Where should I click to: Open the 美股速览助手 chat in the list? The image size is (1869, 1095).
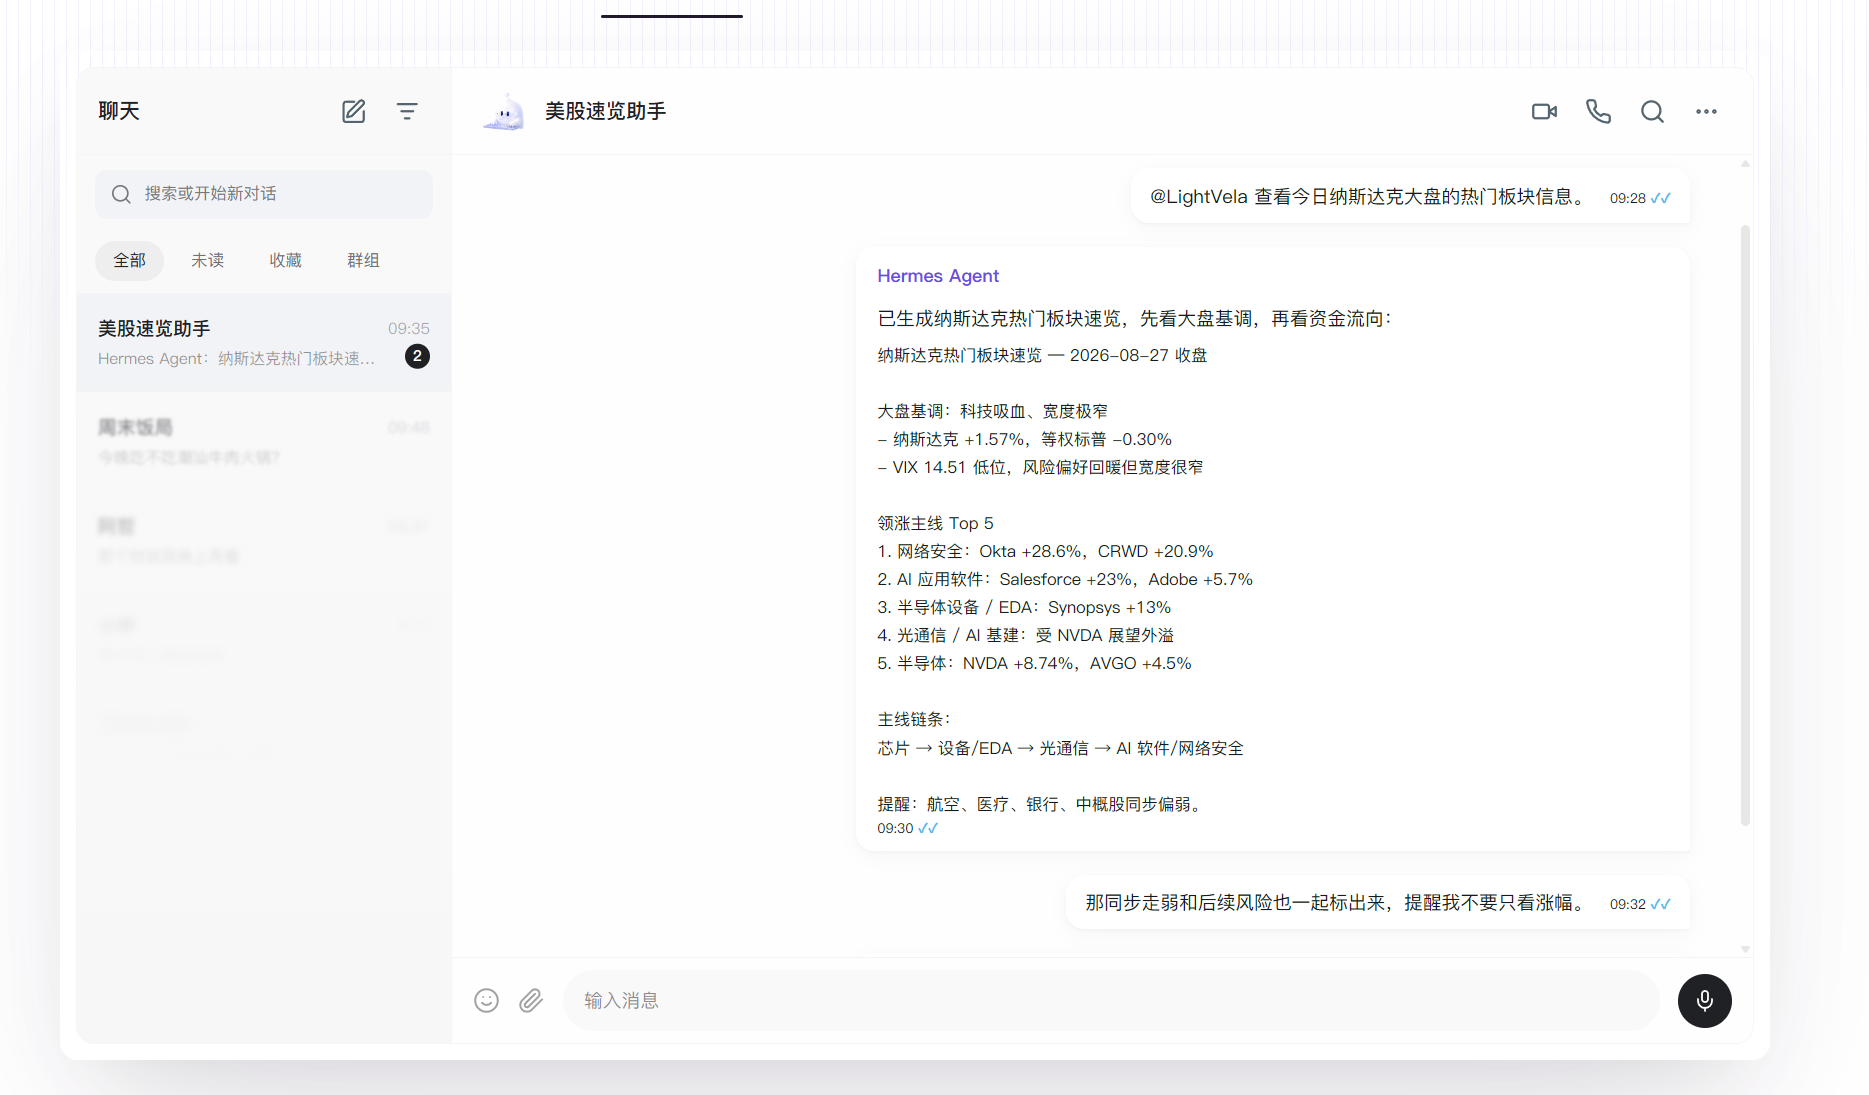264,342
